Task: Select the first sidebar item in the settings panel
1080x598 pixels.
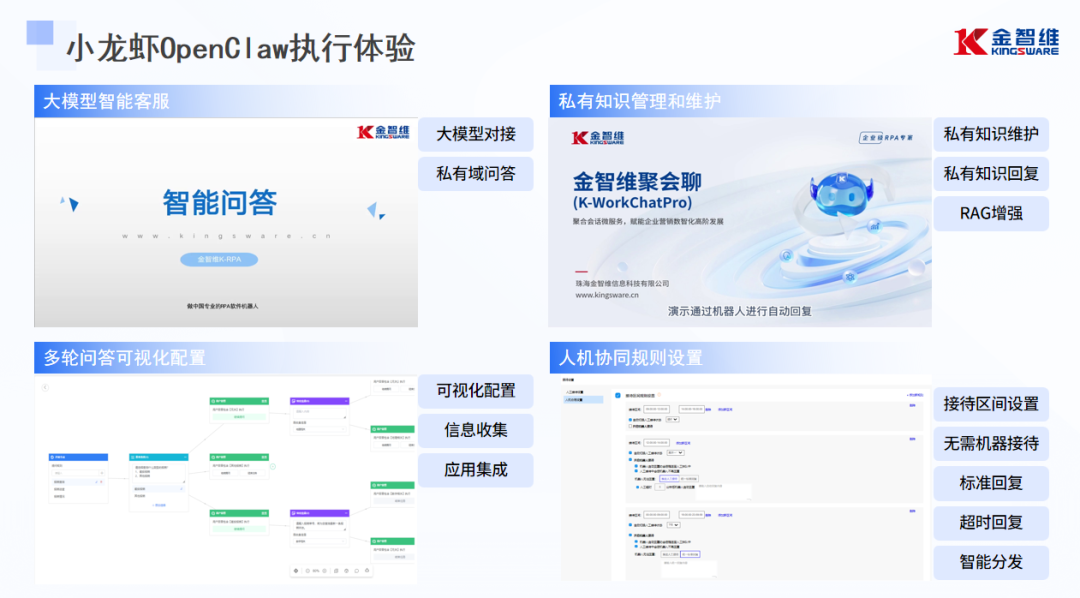Action: tap(574, 392)
